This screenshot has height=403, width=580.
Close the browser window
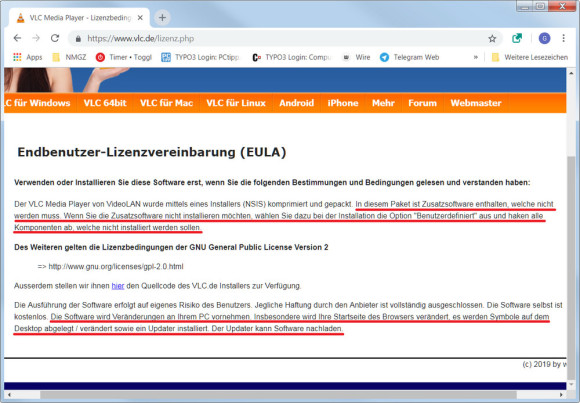coord(562,6)
